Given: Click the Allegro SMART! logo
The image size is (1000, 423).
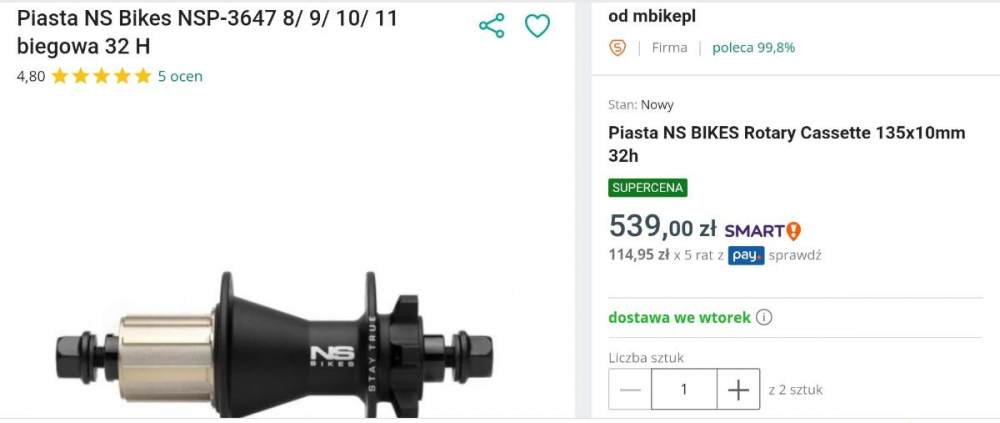Looking at the screenshot, I should point(762,230).
